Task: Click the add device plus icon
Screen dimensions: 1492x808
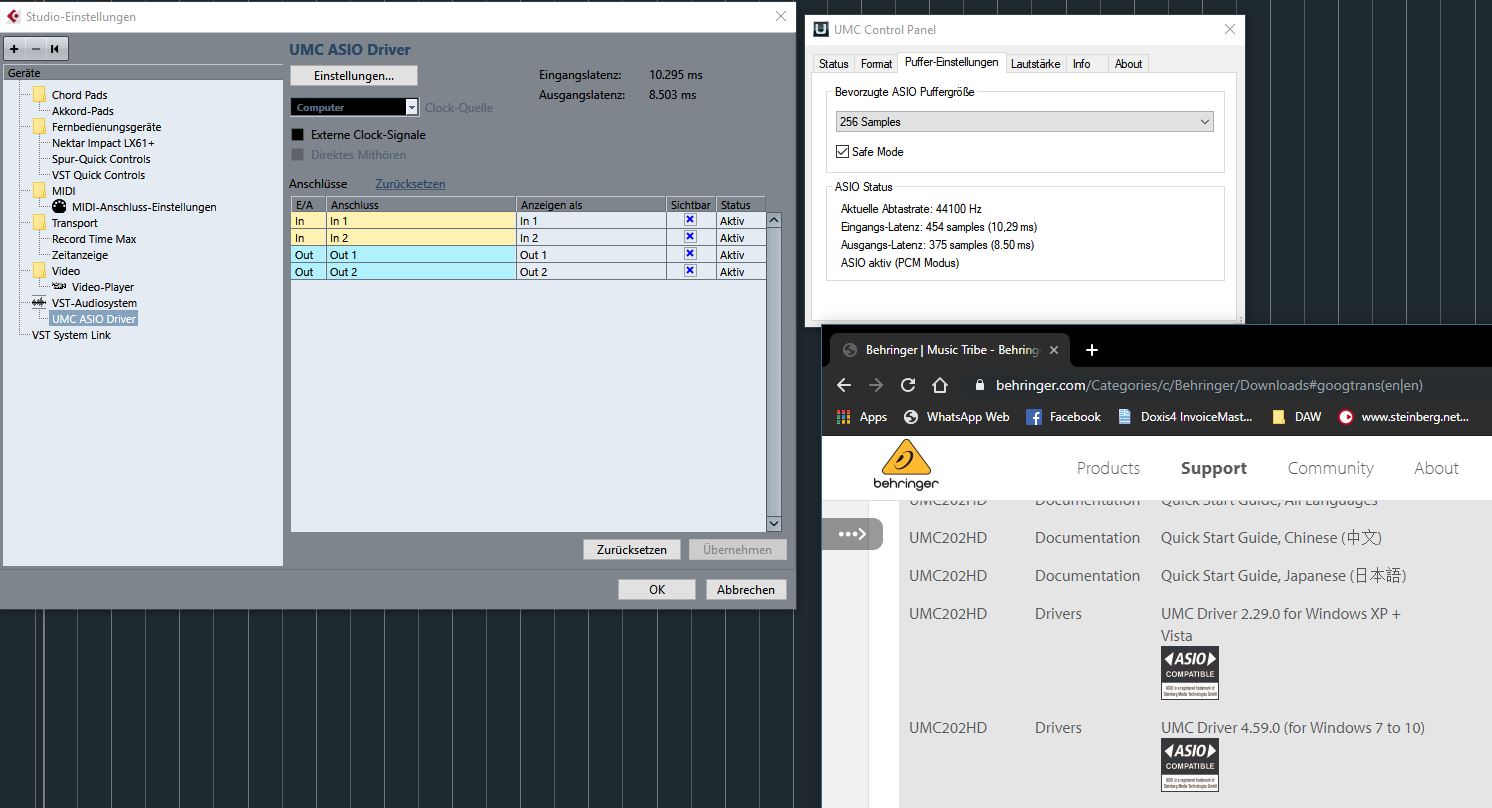Action: click(x=14, y=48)
